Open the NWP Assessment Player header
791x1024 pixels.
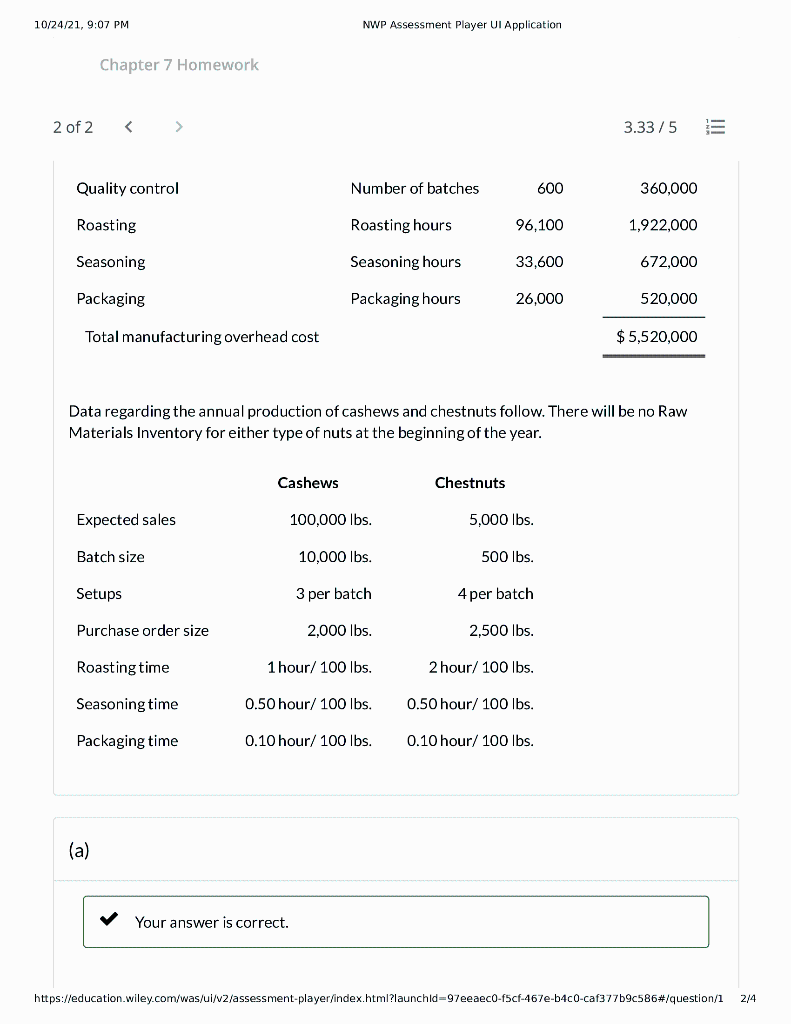462,24
